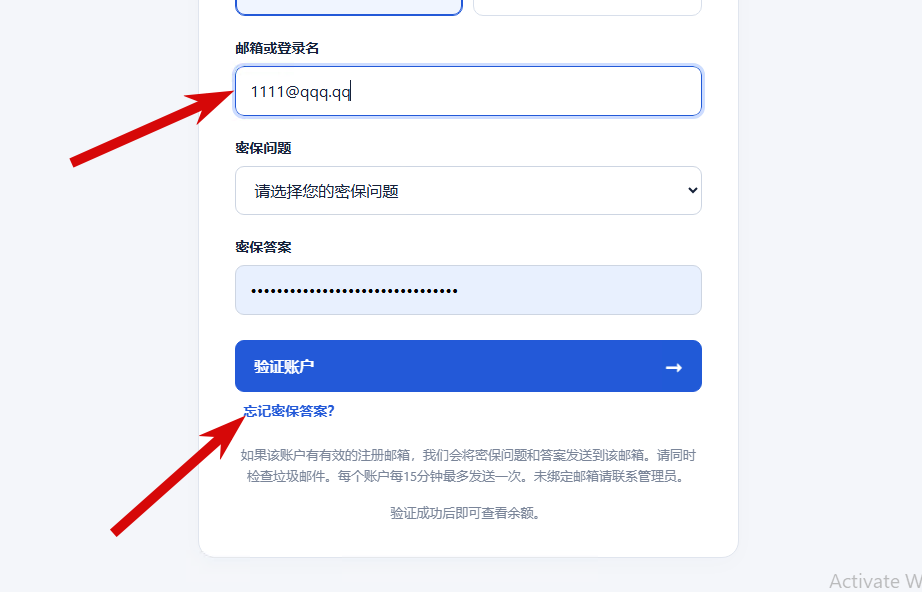Viewport: 922px width, 592px height.
Task: Focus the masked 密保答案 password field
Action: pos(468,290)
